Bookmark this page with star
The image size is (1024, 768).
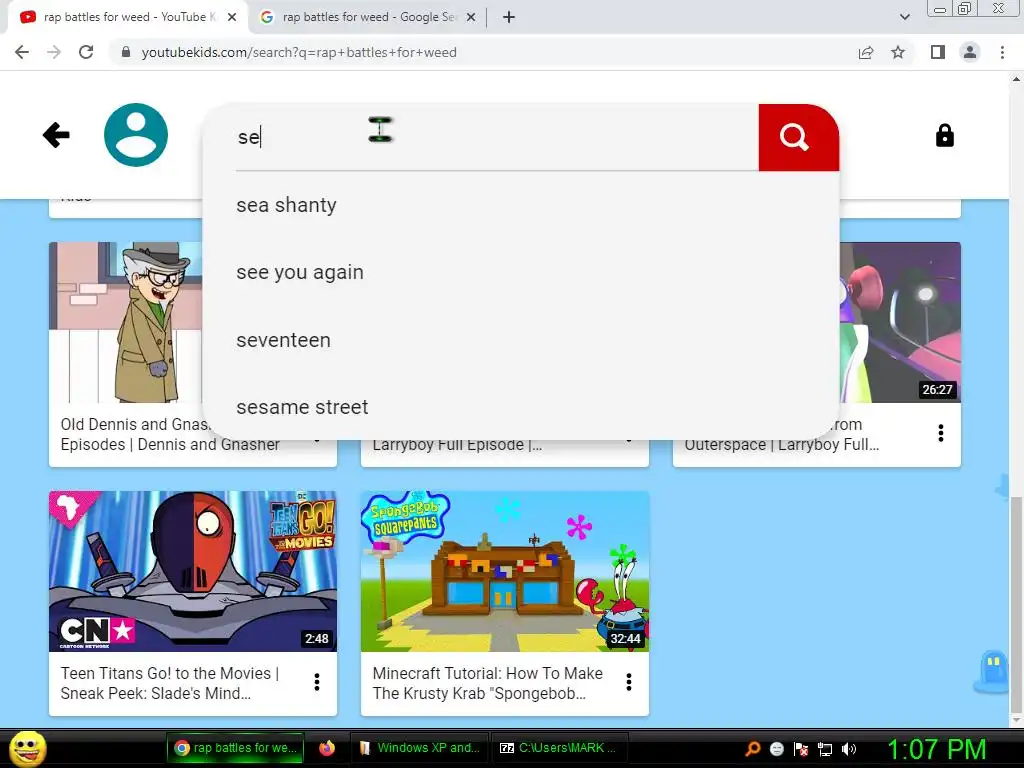click(x=898, y=52)
